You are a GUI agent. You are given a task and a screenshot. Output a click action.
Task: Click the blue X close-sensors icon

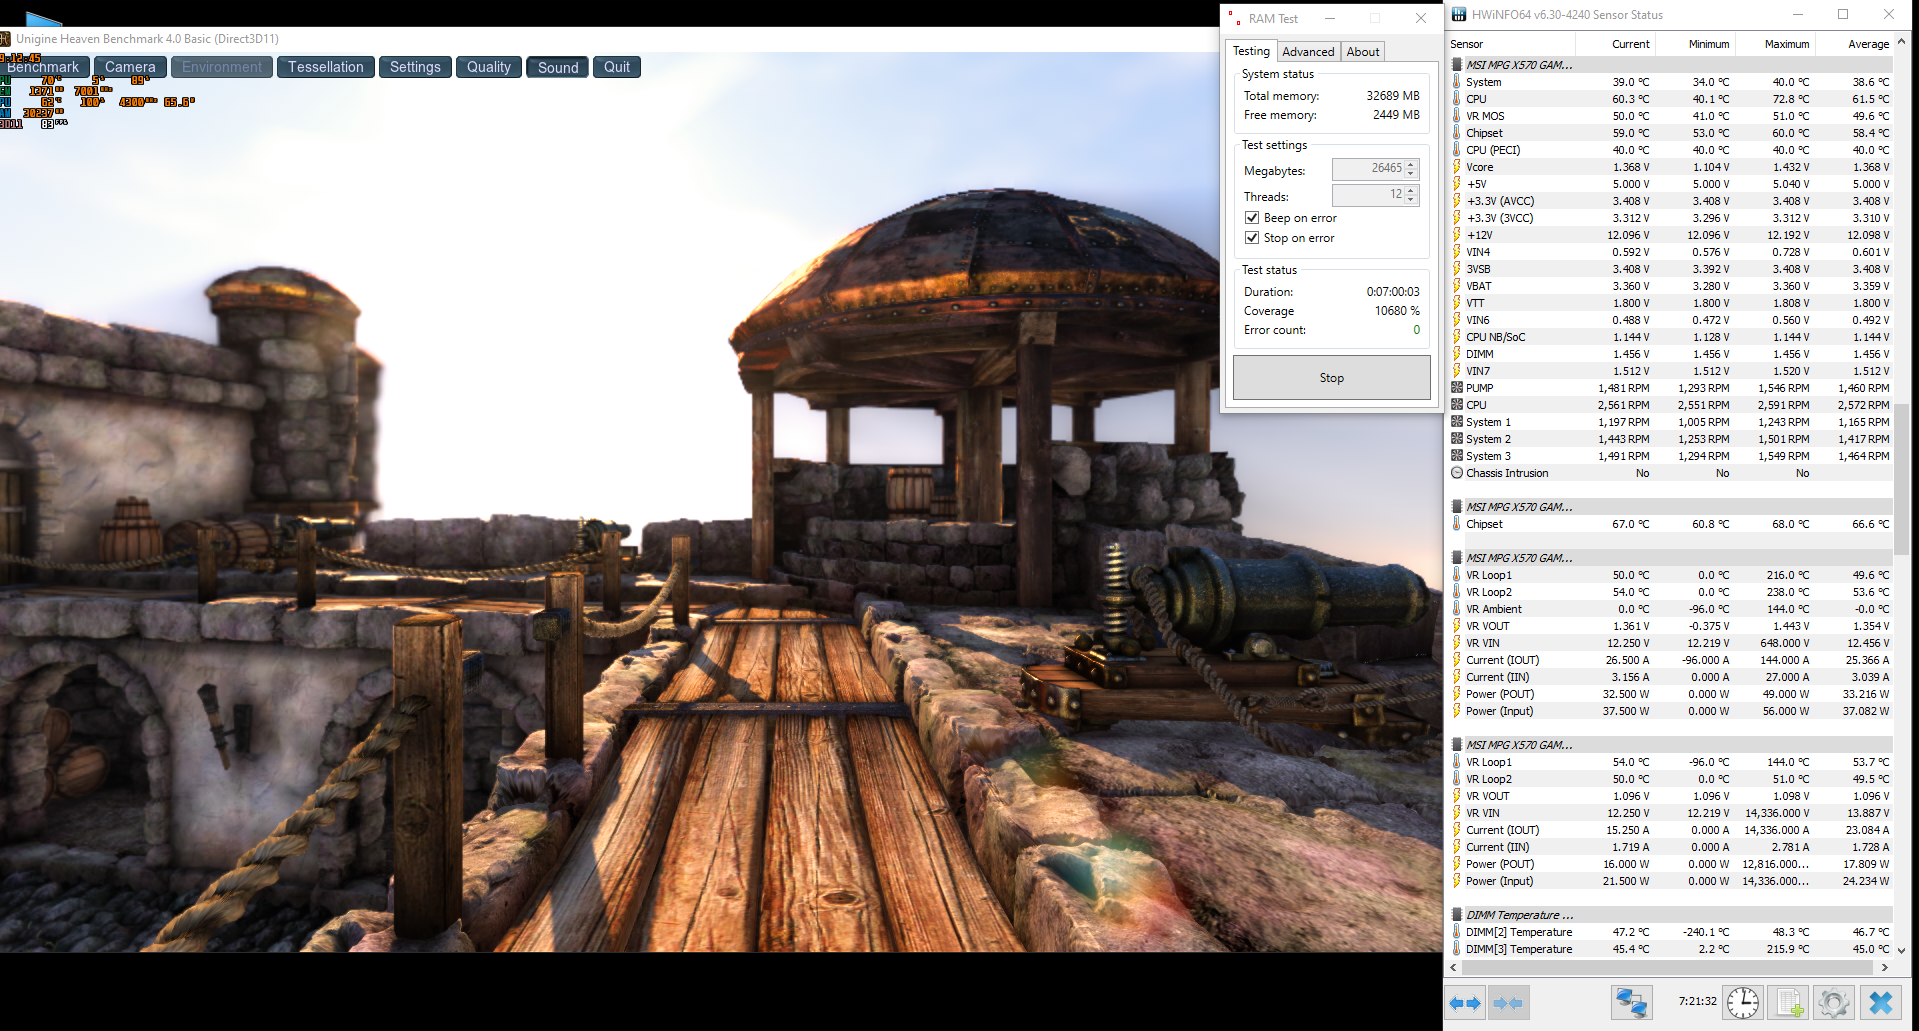click(1881, 1002)
